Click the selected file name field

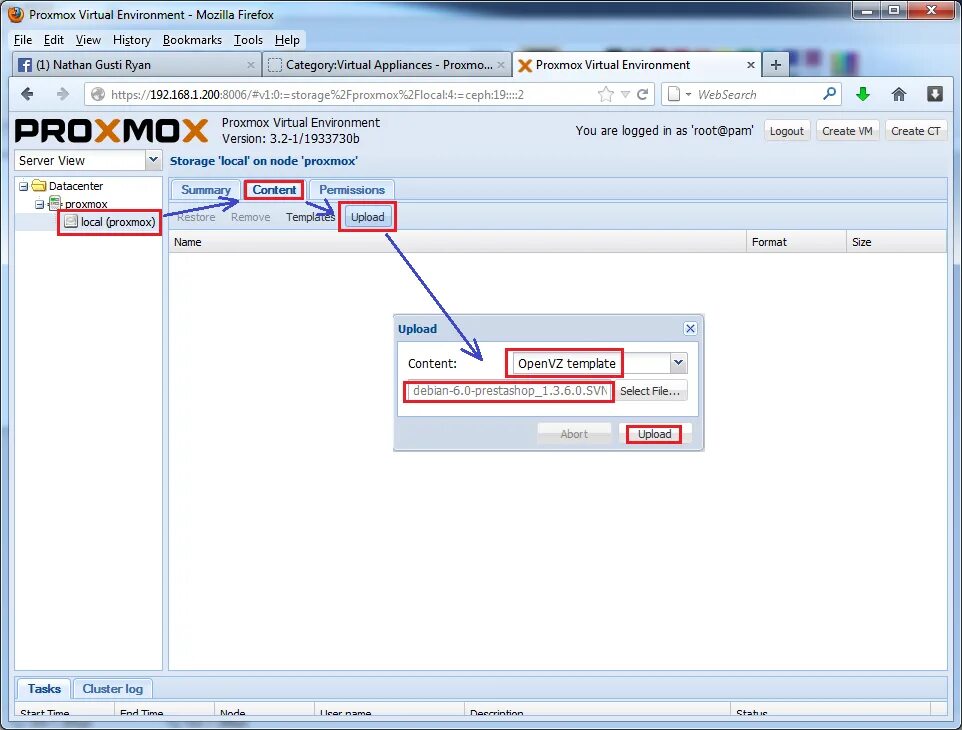509,391
